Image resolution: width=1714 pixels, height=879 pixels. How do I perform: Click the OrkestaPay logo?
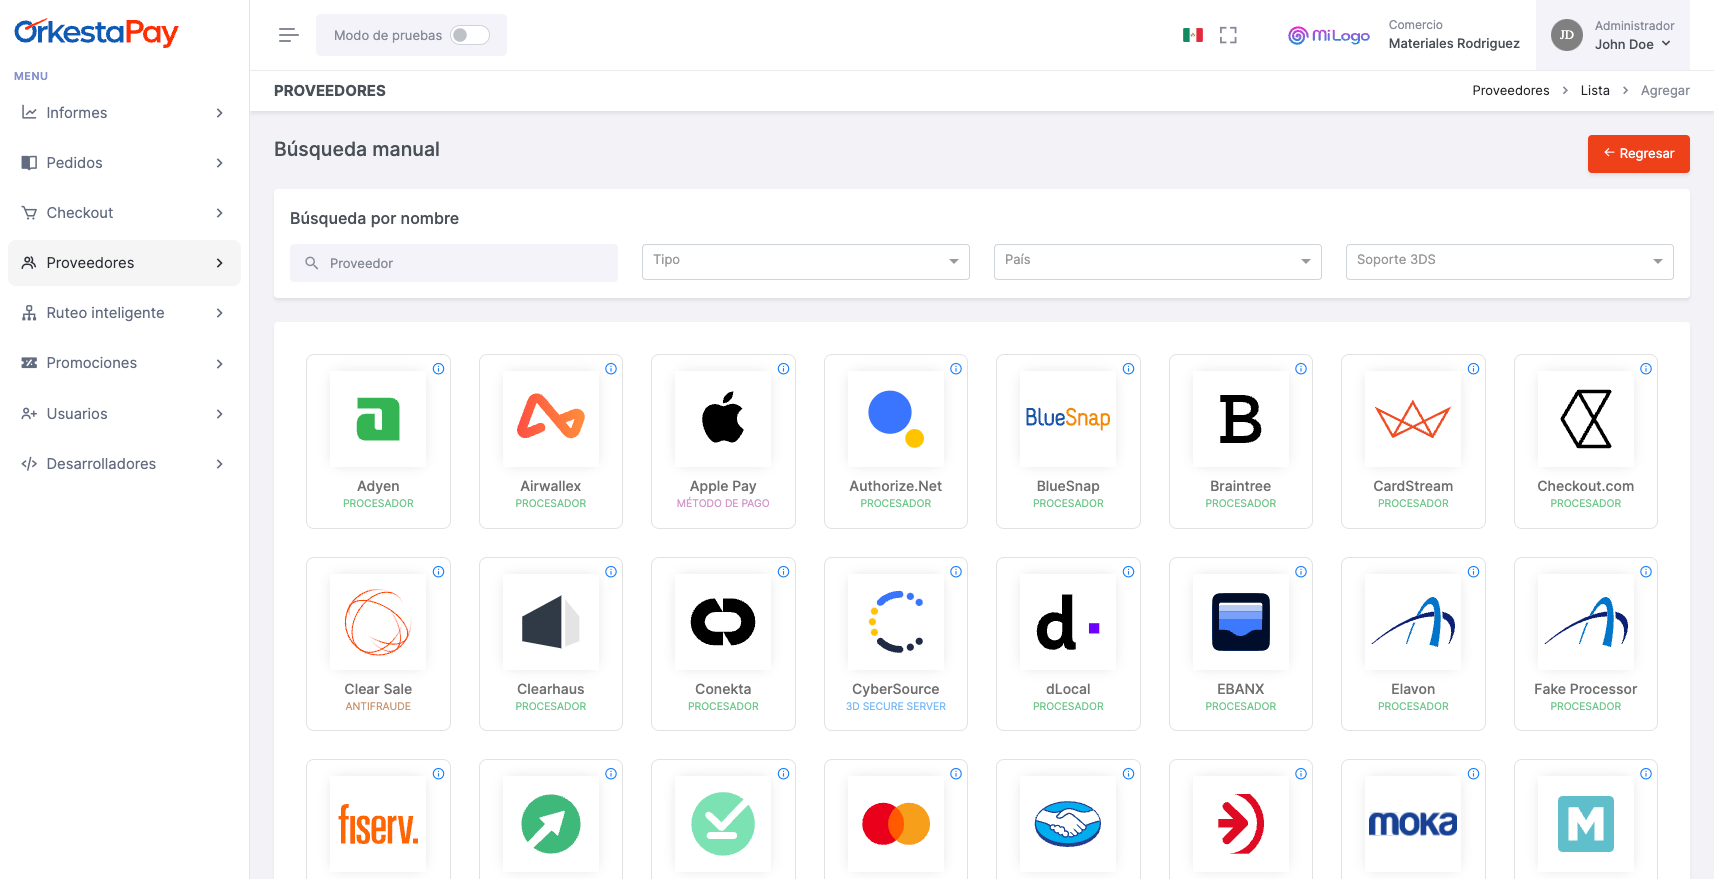(x=96, y=32)
